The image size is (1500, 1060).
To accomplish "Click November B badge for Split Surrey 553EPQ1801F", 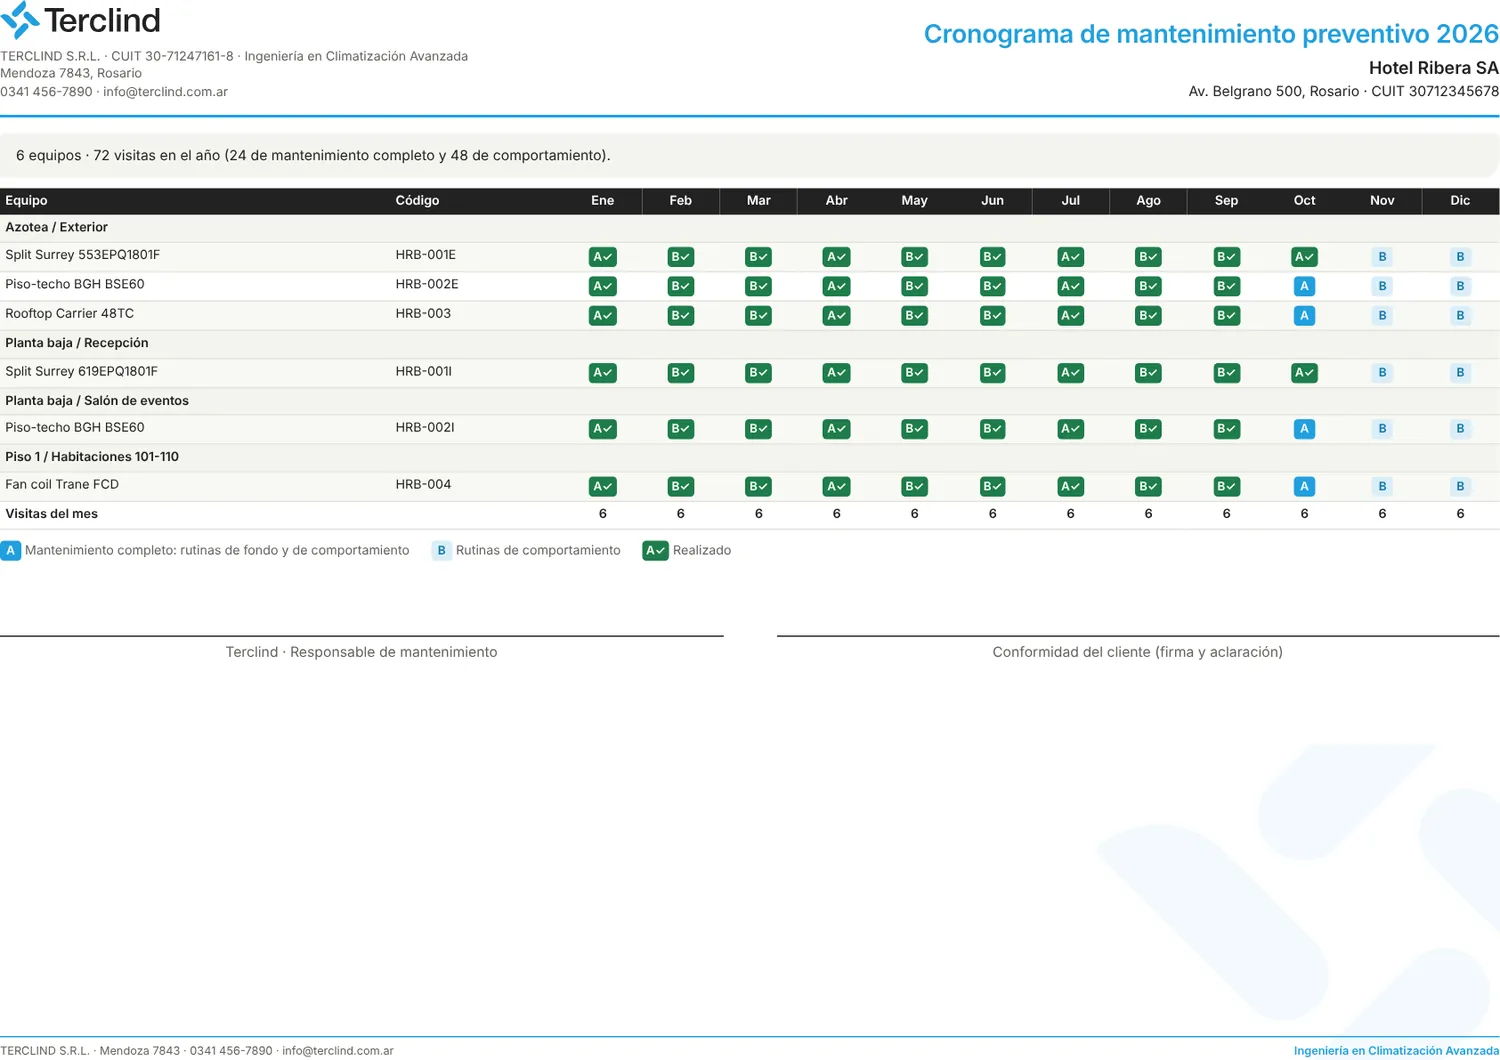I will (x=1382, y=257).
